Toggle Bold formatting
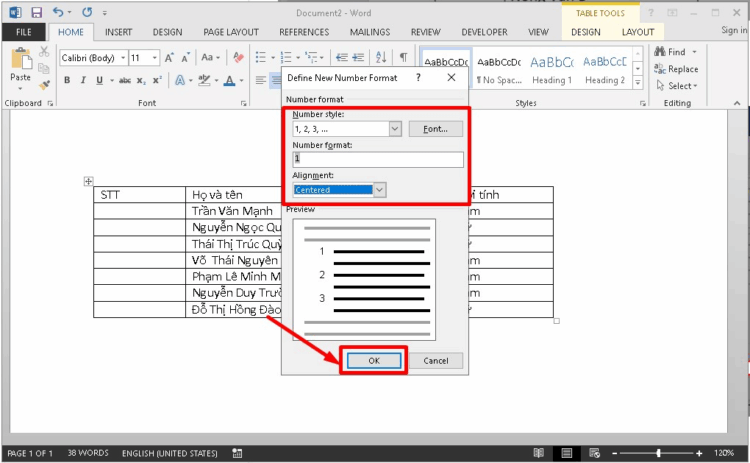Image resolution: width=750 pixels, height=463 pixels. click(67, 80)
